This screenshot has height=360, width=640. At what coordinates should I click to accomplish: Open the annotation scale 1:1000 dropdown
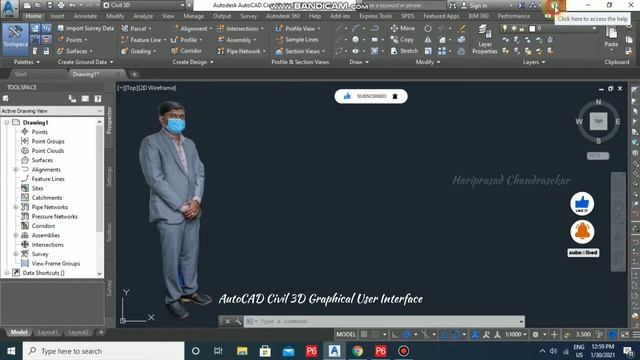515,334
